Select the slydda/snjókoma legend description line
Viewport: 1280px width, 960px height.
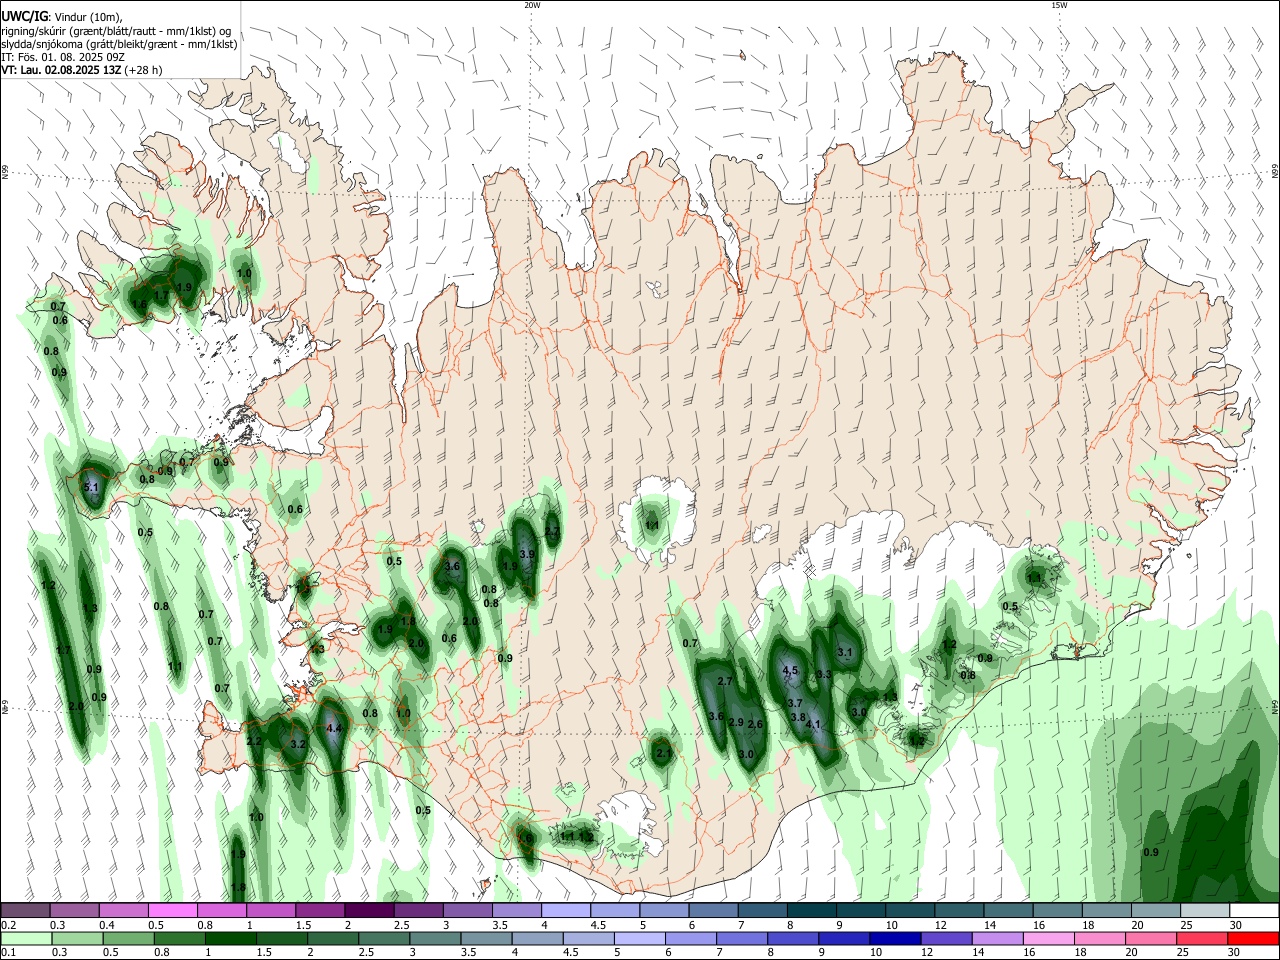click(119, 44)
